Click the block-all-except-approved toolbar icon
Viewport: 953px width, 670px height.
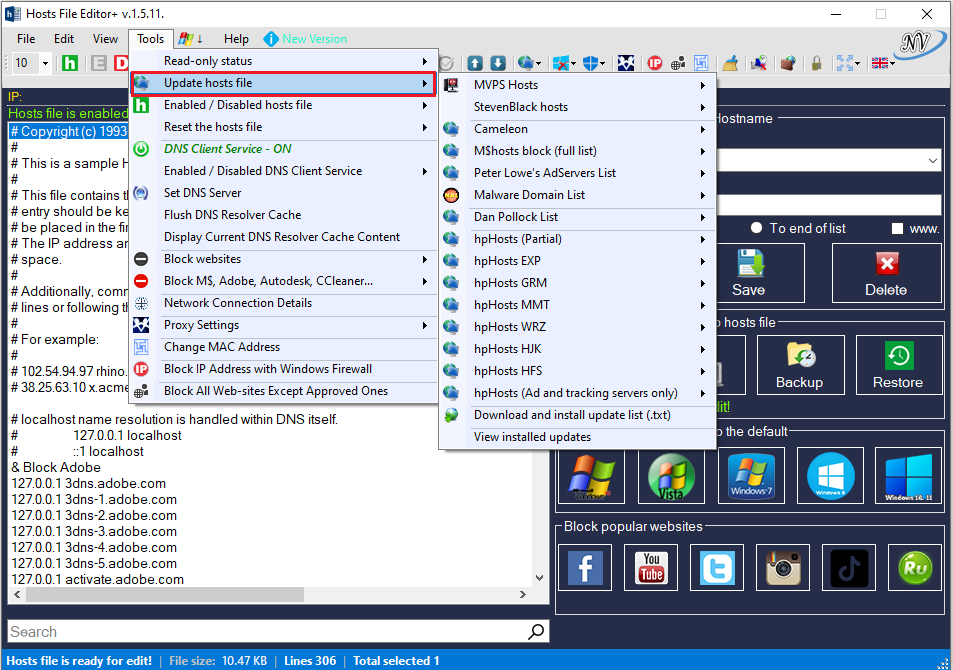coord(678,63)
